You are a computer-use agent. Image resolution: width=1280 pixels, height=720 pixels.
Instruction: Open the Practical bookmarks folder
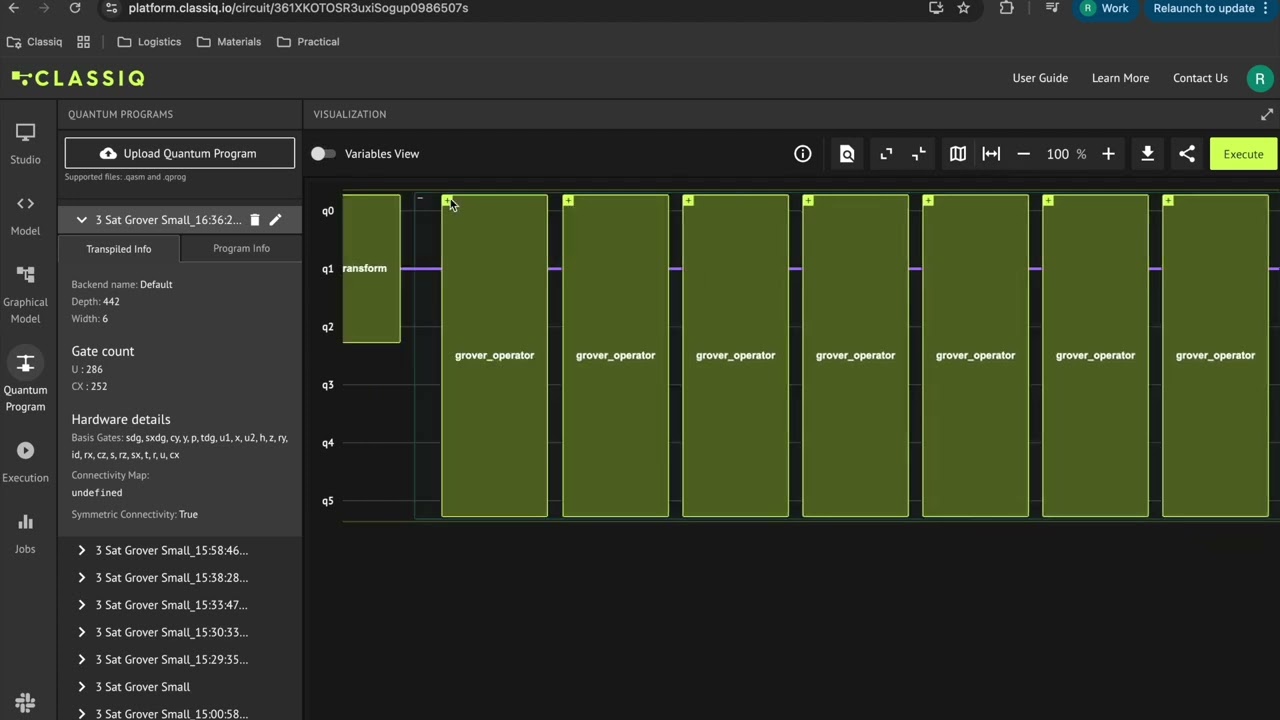[x=308, y=42]
